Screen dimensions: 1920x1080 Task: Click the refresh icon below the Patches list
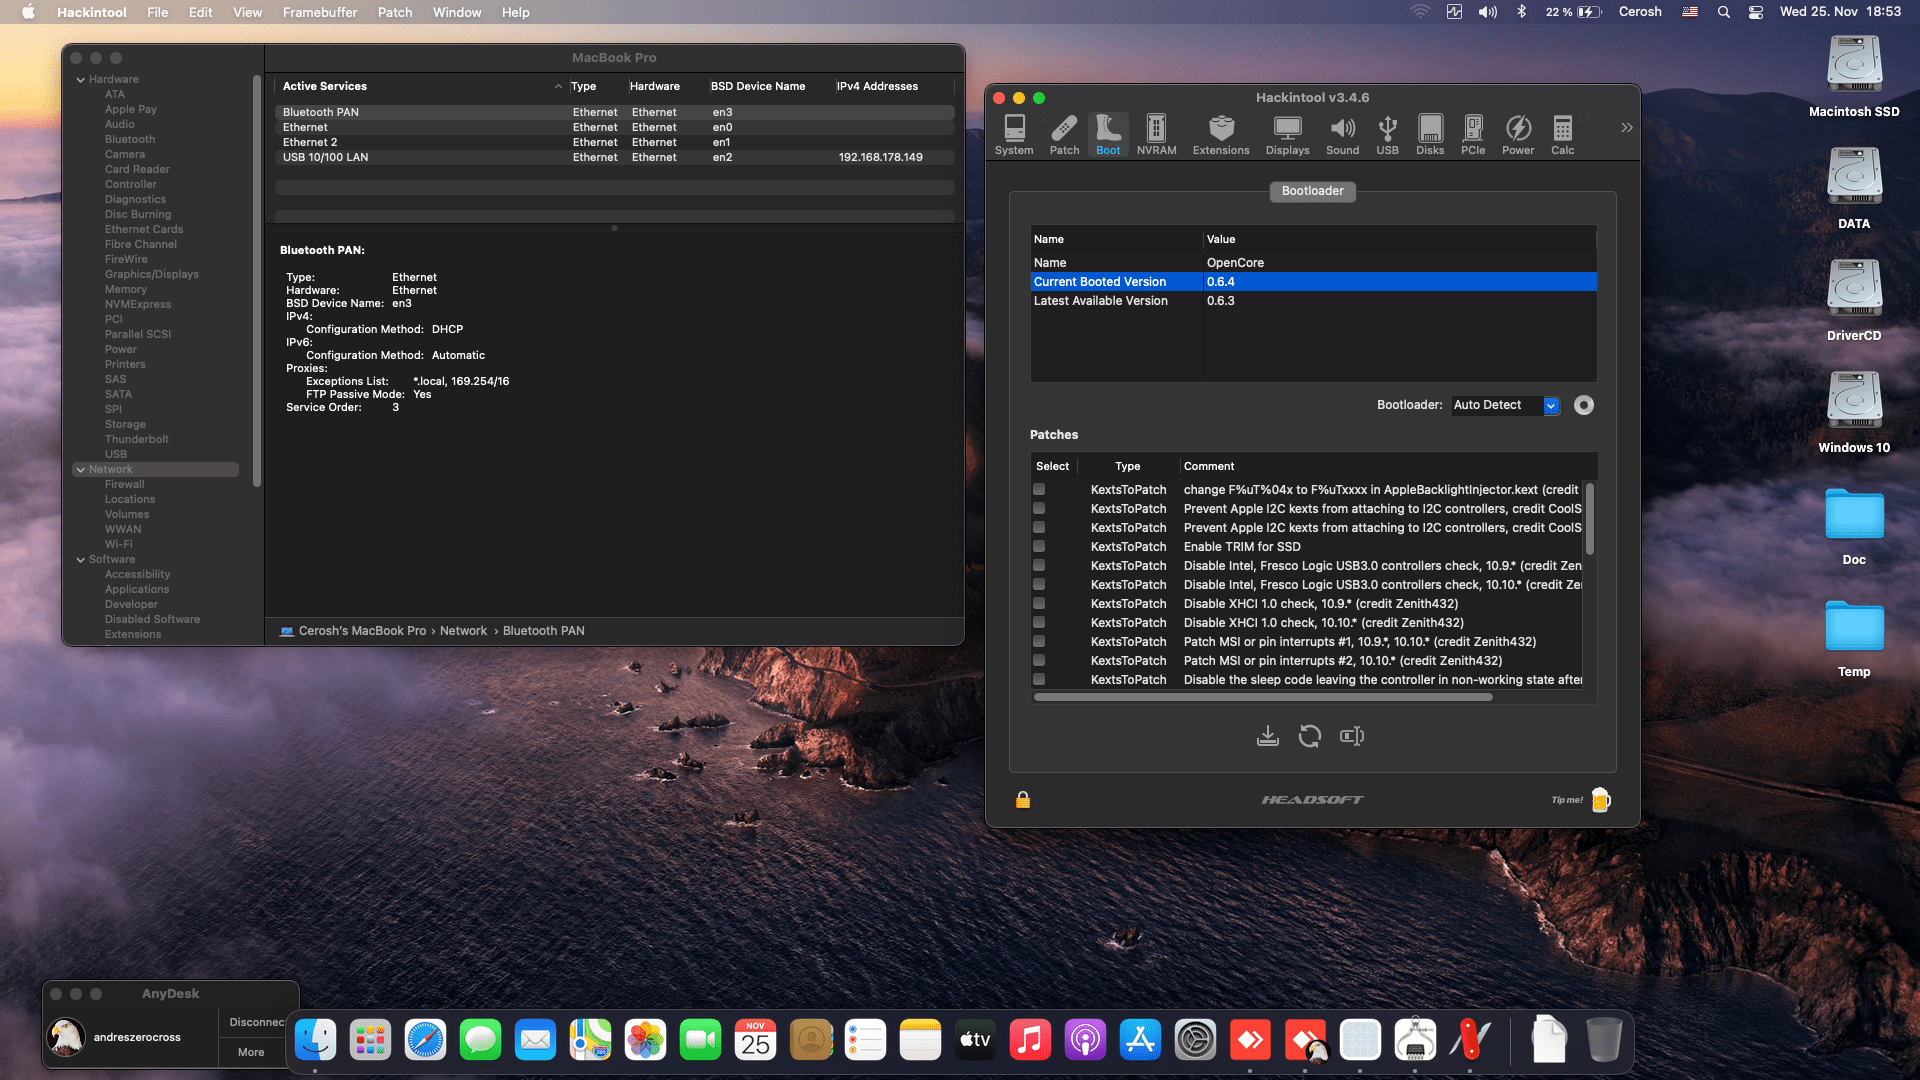1310,736
